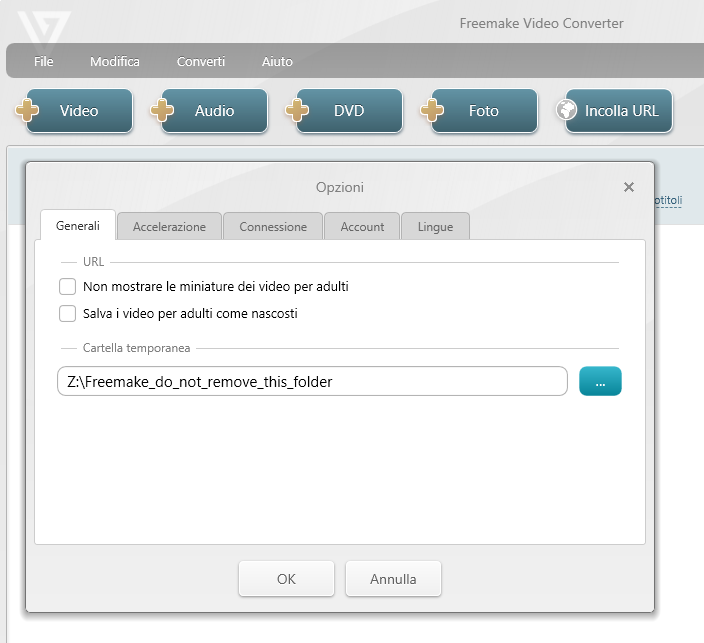704x643 pixels.
Task: Switch to the Connessione tab
Action: pyautogui.click(x=273, y=226)
